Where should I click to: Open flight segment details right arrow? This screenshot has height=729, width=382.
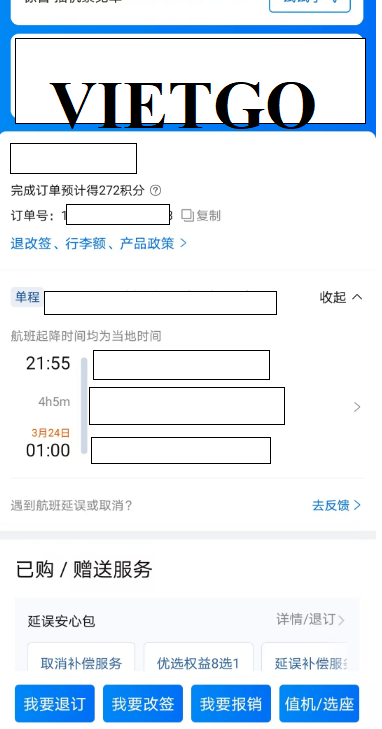coord(357,407)
